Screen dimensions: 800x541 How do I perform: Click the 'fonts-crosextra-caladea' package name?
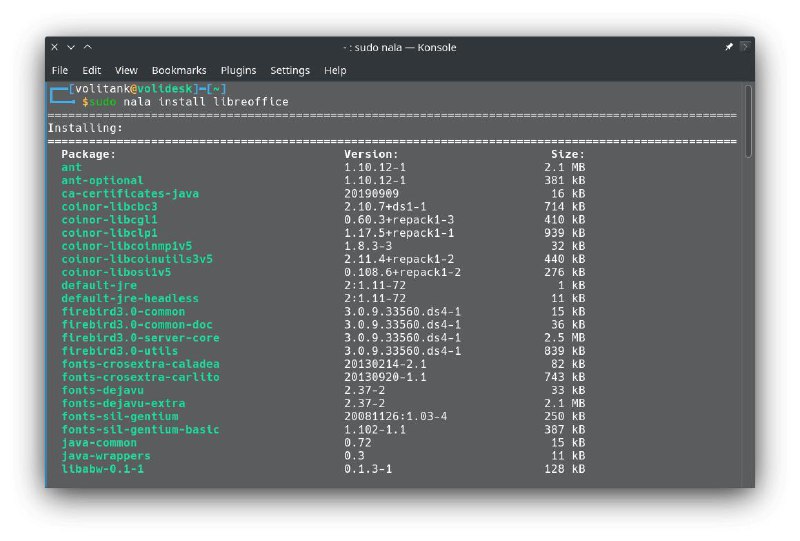(x=140, y=364)
